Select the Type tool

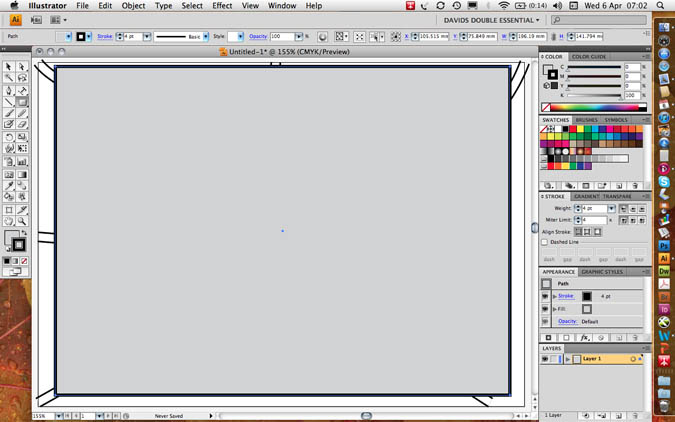click(x=22, y=90)
